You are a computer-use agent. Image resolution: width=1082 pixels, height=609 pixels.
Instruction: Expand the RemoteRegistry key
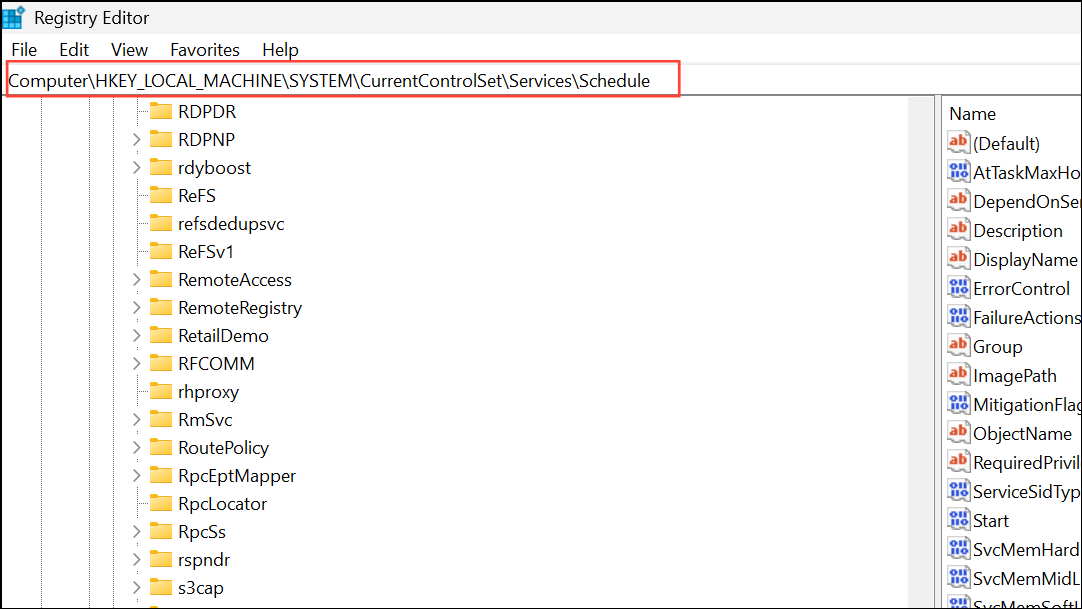137,307
